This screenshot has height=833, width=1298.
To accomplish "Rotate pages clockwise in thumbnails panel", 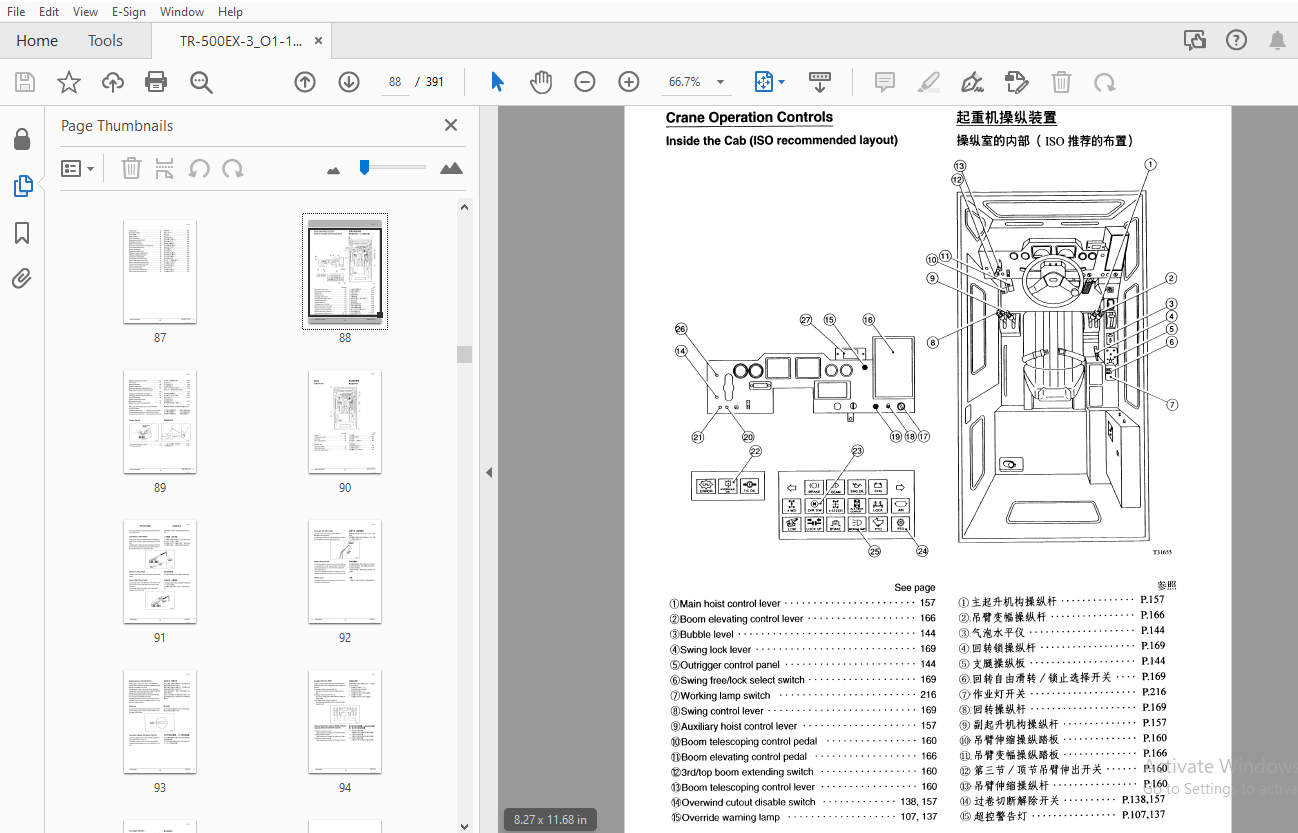I will (x=233, y=168).
